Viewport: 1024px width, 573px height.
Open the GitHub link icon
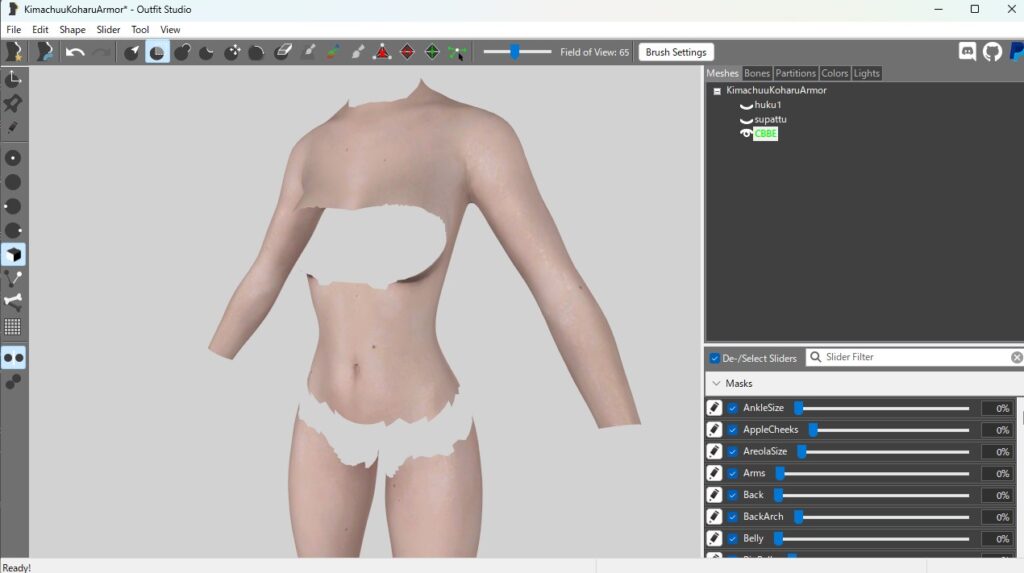click(992, 52)
